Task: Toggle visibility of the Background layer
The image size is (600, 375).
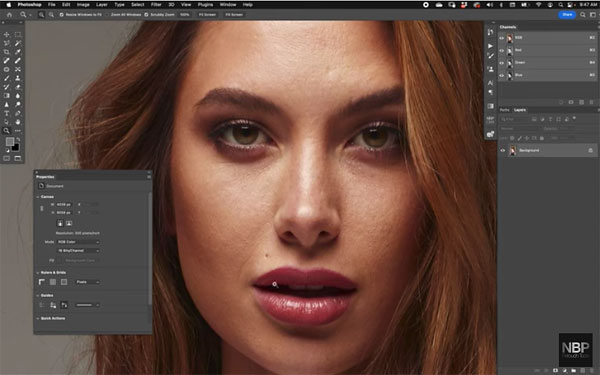Action: tap(503, 150)
